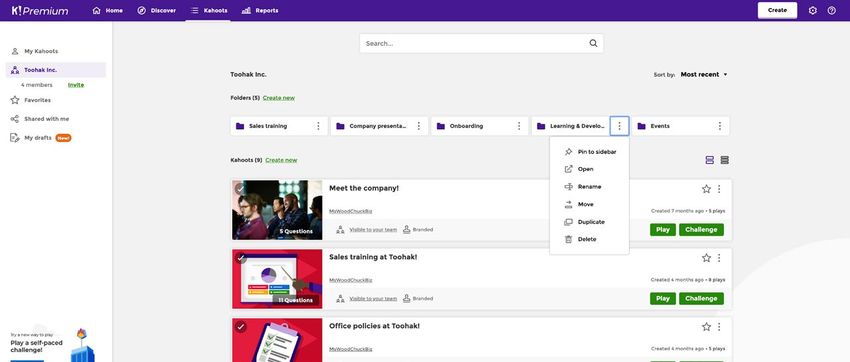The width and height of the screenshot is (850, 362).
Task: Open the Events folder options
Action: click(719, 126)
